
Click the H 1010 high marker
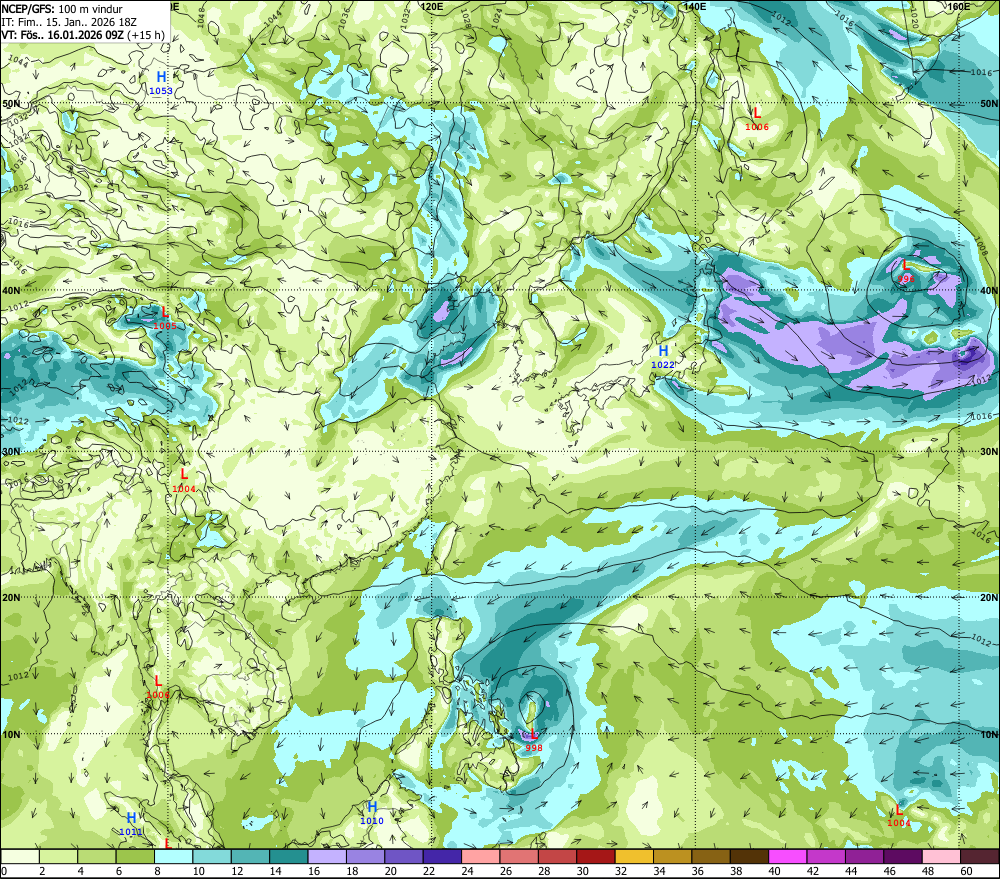[372, 813]
